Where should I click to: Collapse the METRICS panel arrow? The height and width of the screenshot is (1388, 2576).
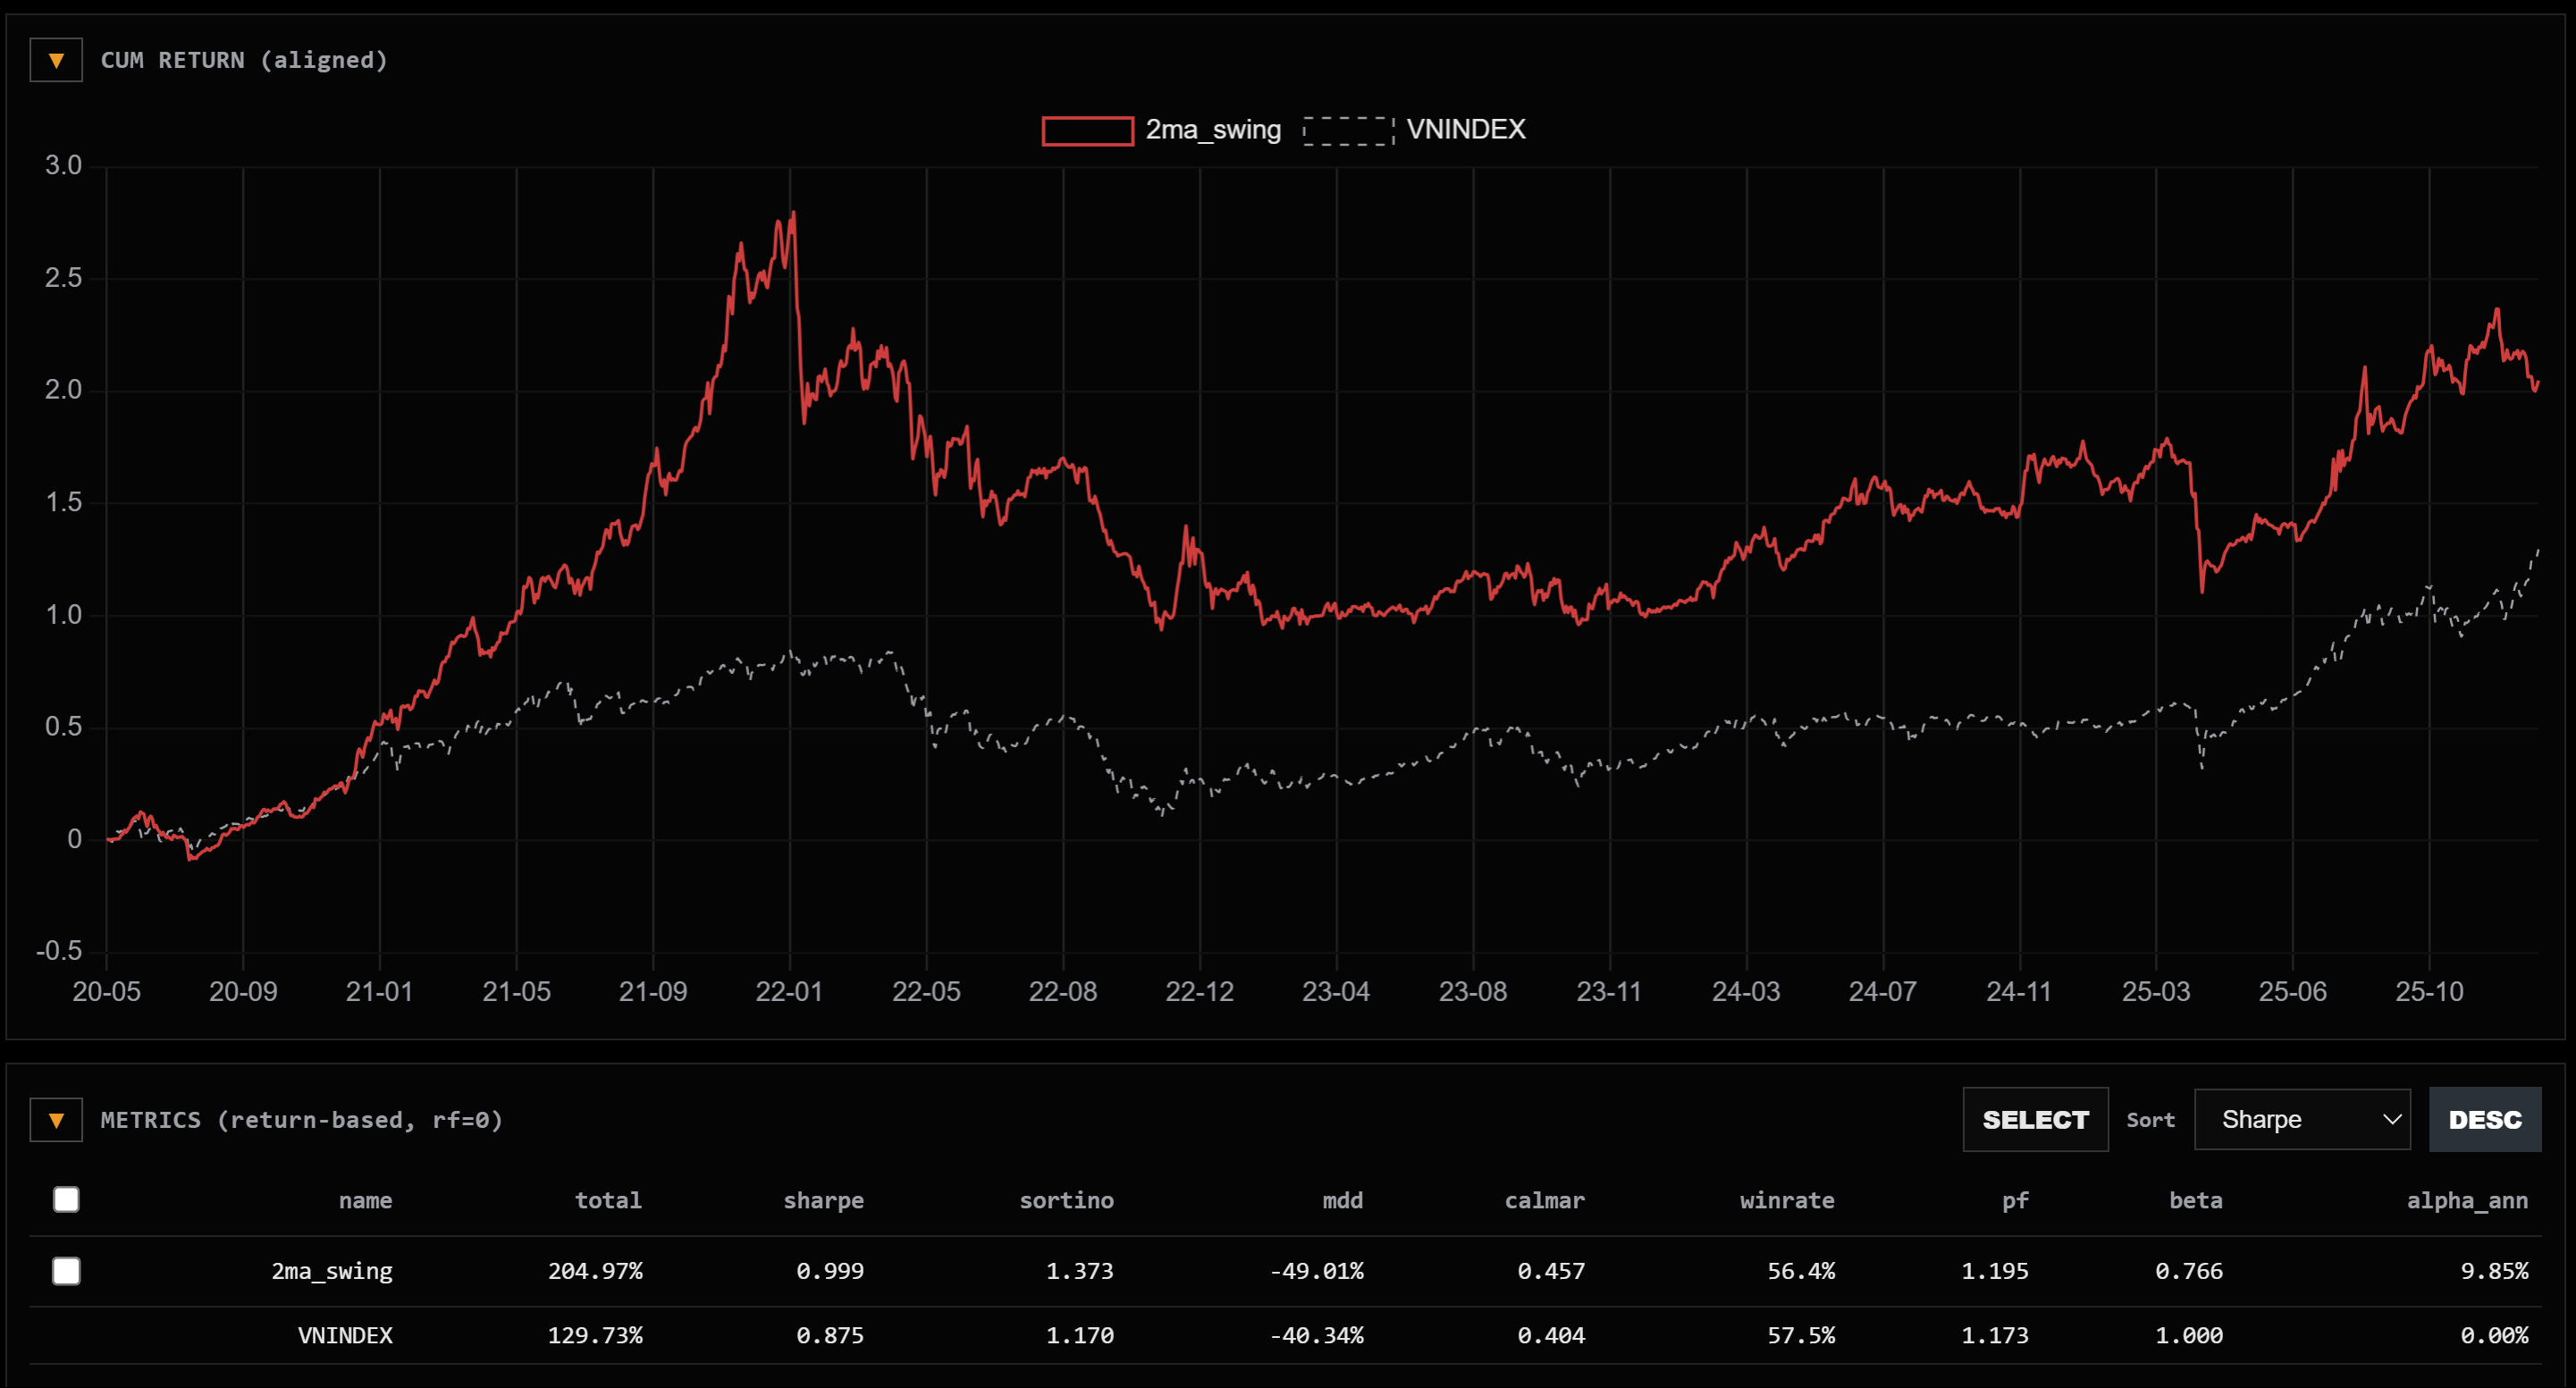[x=56, y=1120]
